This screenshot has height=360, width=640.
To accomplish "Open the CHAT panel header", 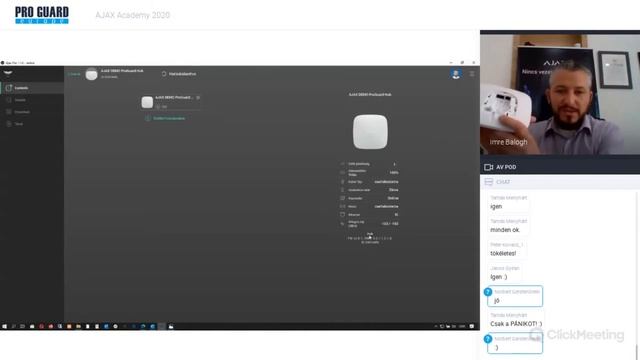I will tap(560, 182).
